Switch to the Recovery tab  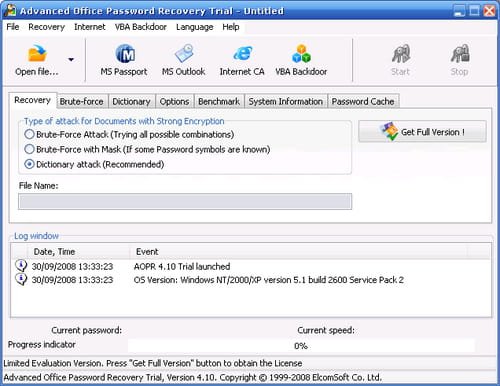tap(33, 100)
